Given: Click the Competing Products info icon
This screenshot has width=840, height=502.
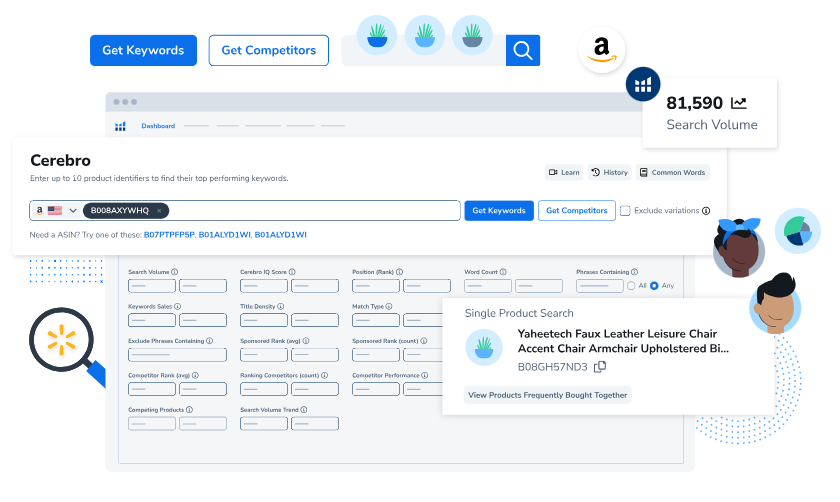Looking at the screenshot, I should pyautogui.click(x=189, y=410).
